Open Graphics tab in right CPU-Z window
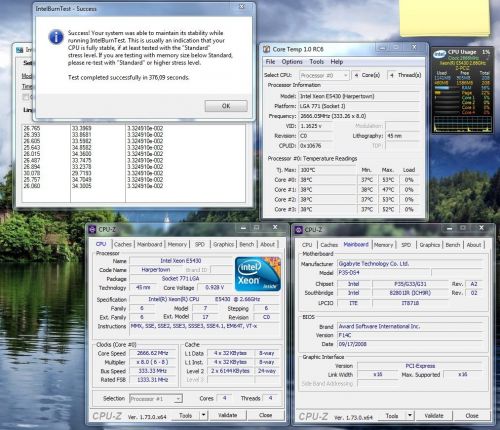Image resolution: width=500 pixels, height=430 pixels. [430, 245]
